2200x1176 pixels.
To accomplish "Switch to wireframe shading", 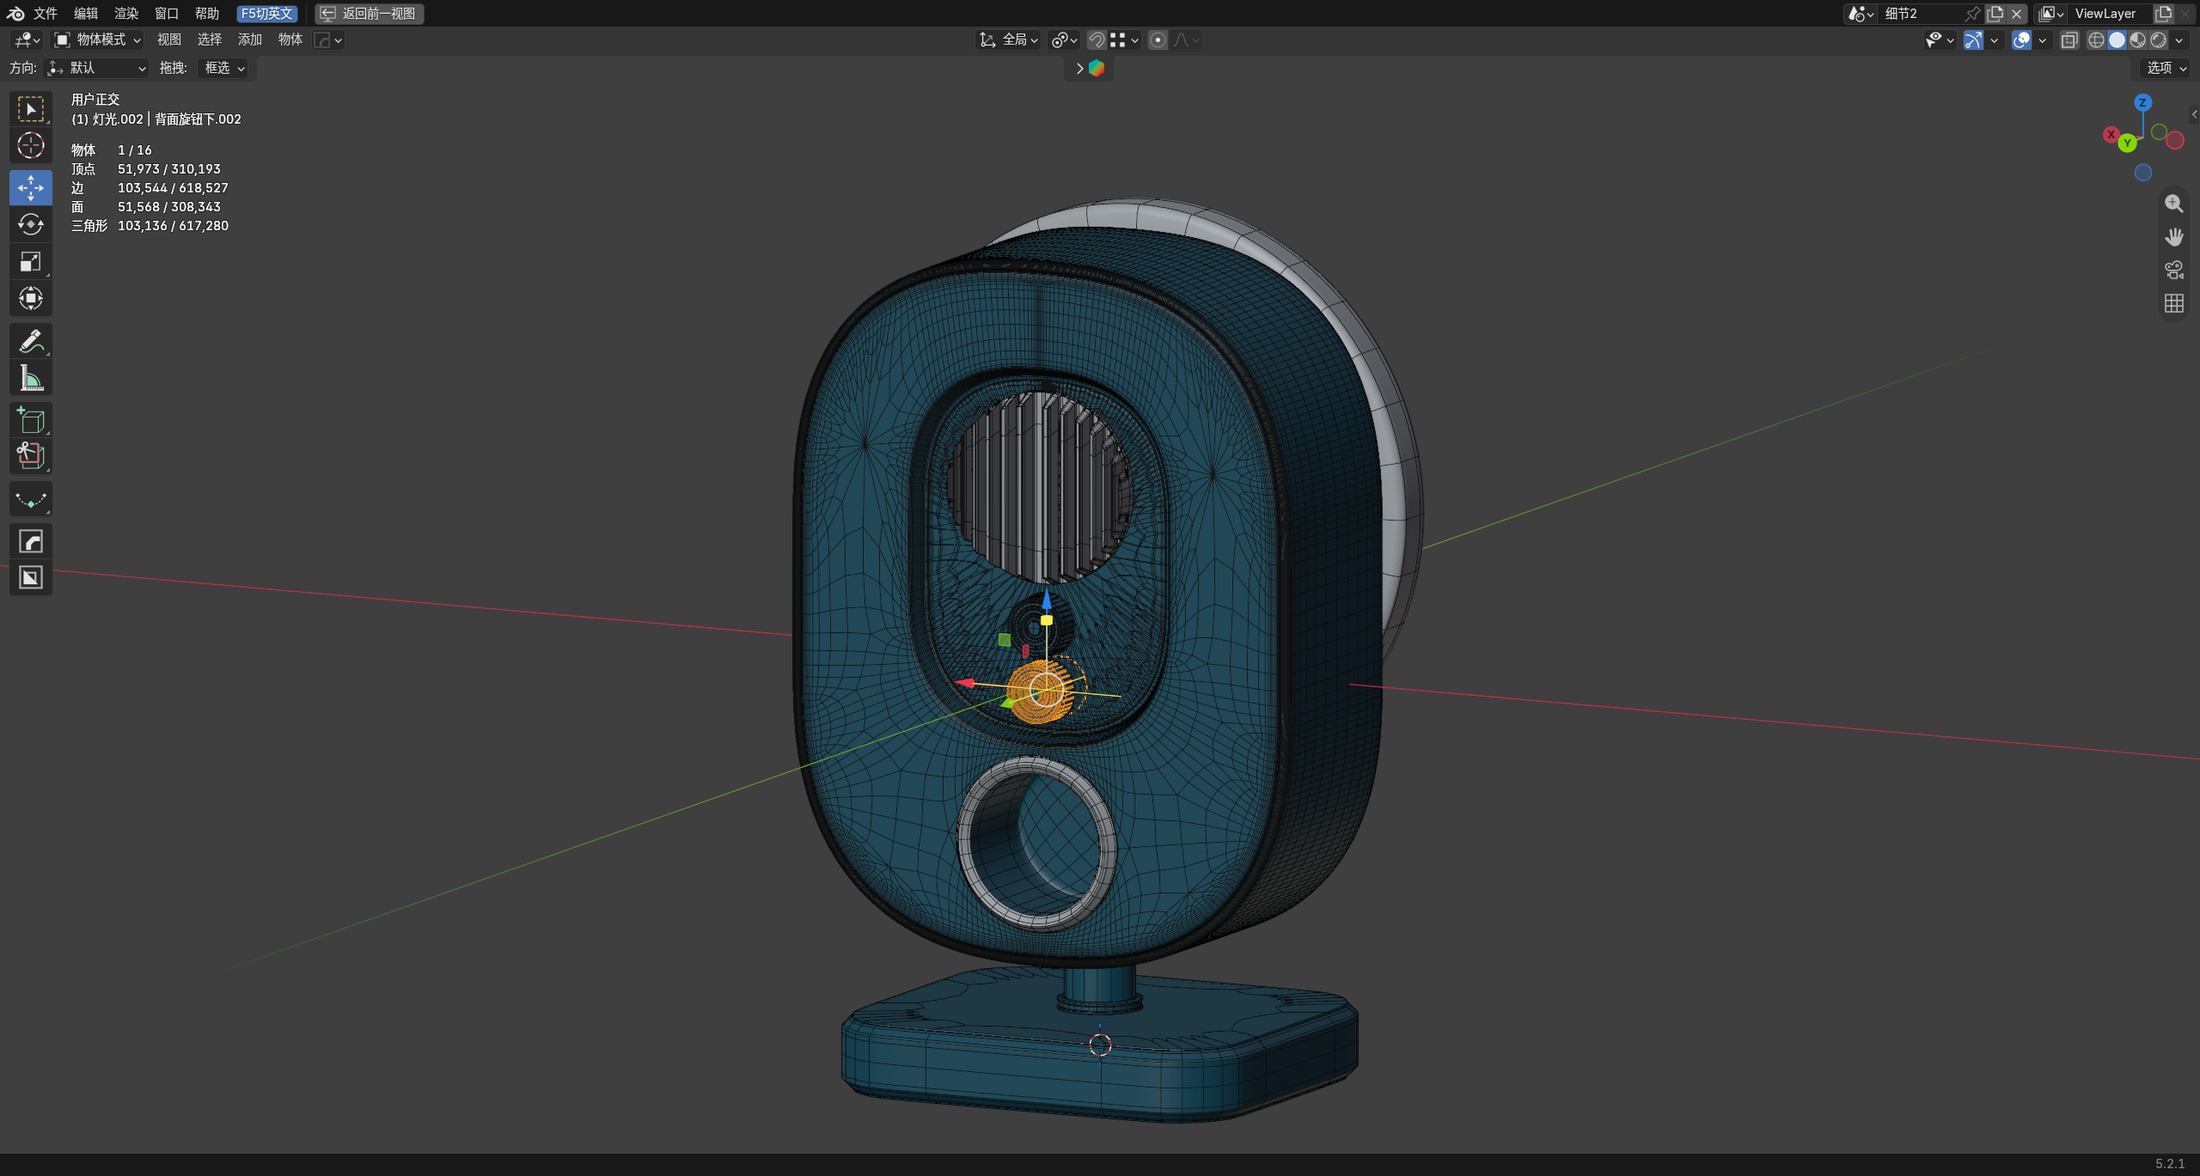I will click(2096, 40).
